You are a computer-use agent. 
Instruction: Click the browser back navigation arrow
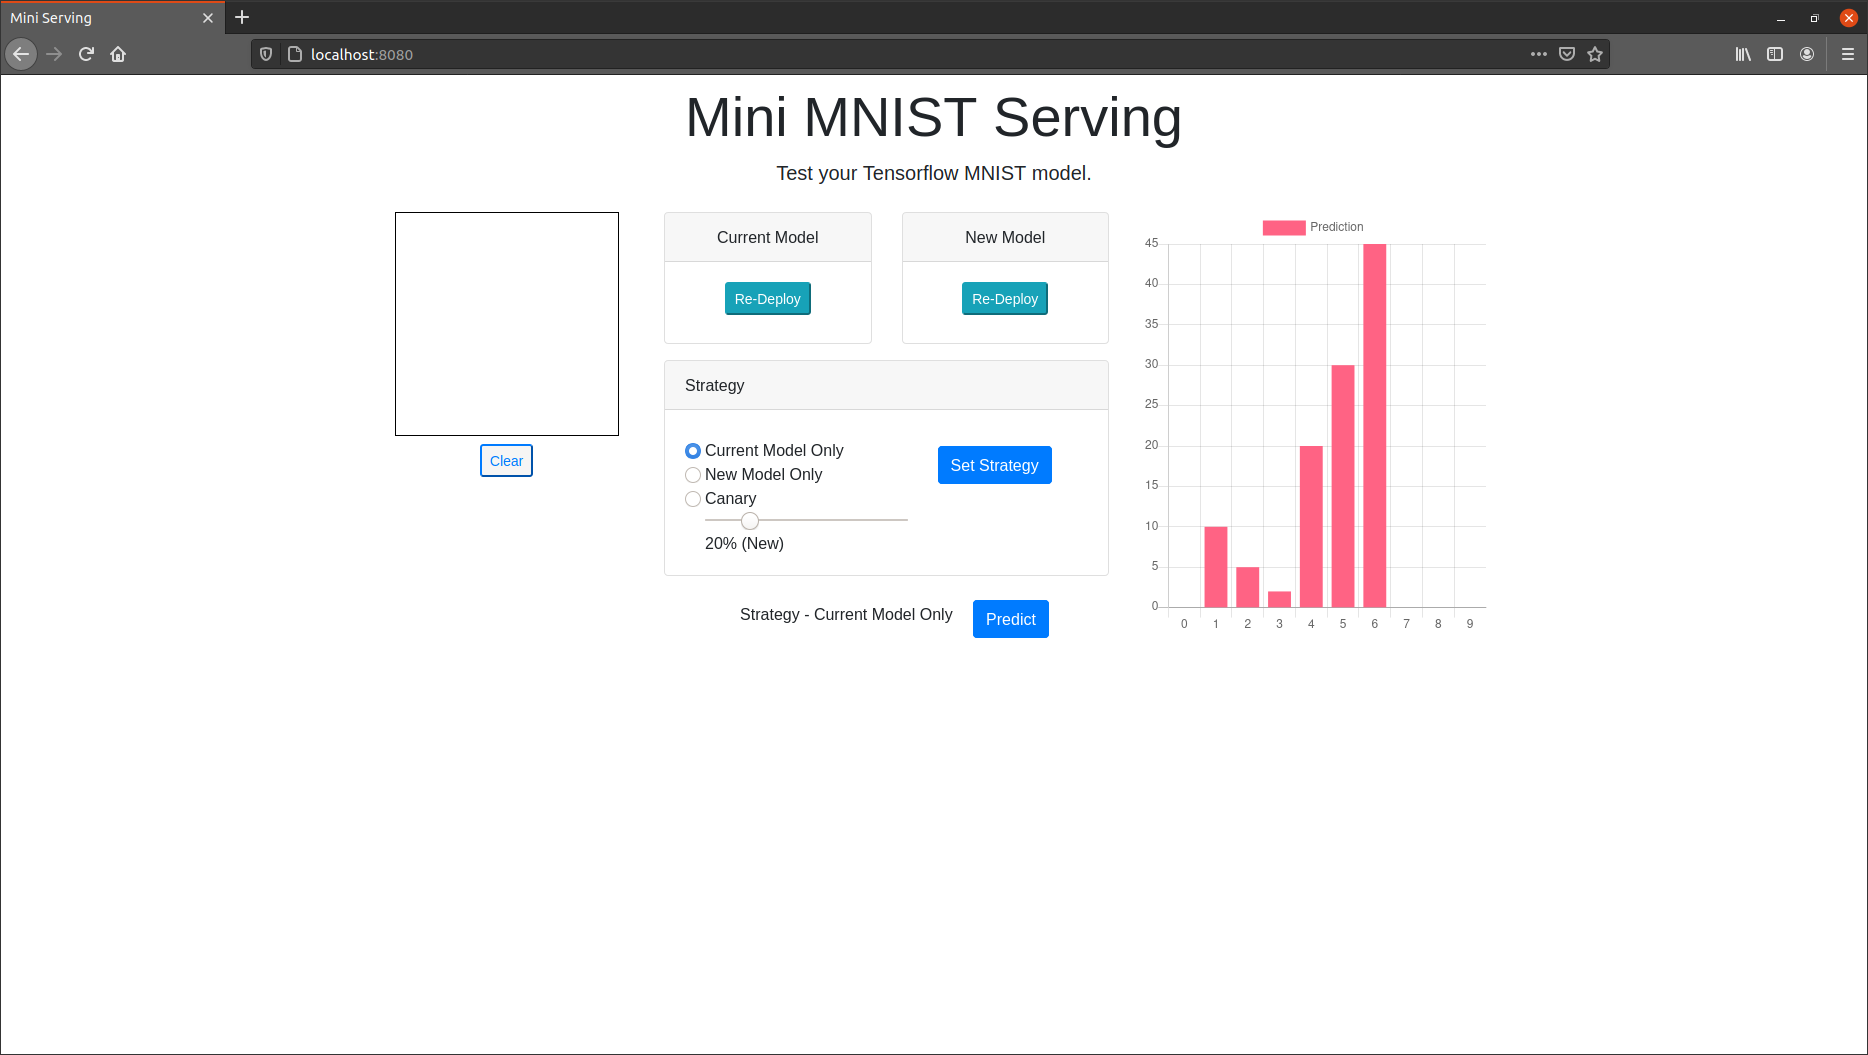tap(21, 54)
